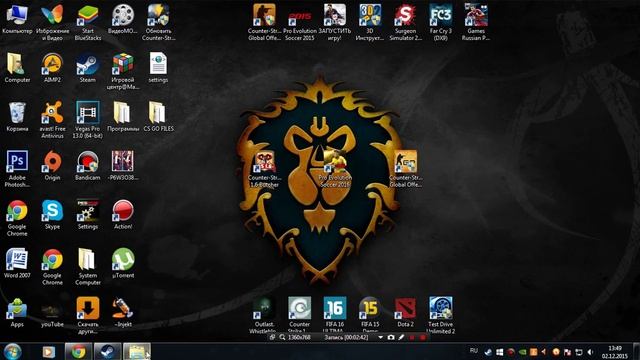Launch Word 2007 shortcut
The image size is (640, 360).
(x=17, y=264)
